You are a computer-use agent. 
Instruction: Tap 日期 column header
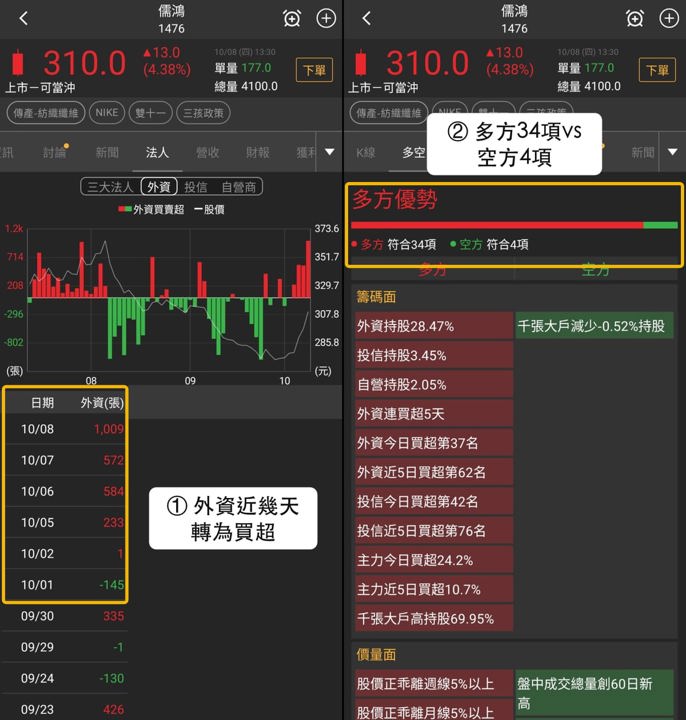[42, 403]
